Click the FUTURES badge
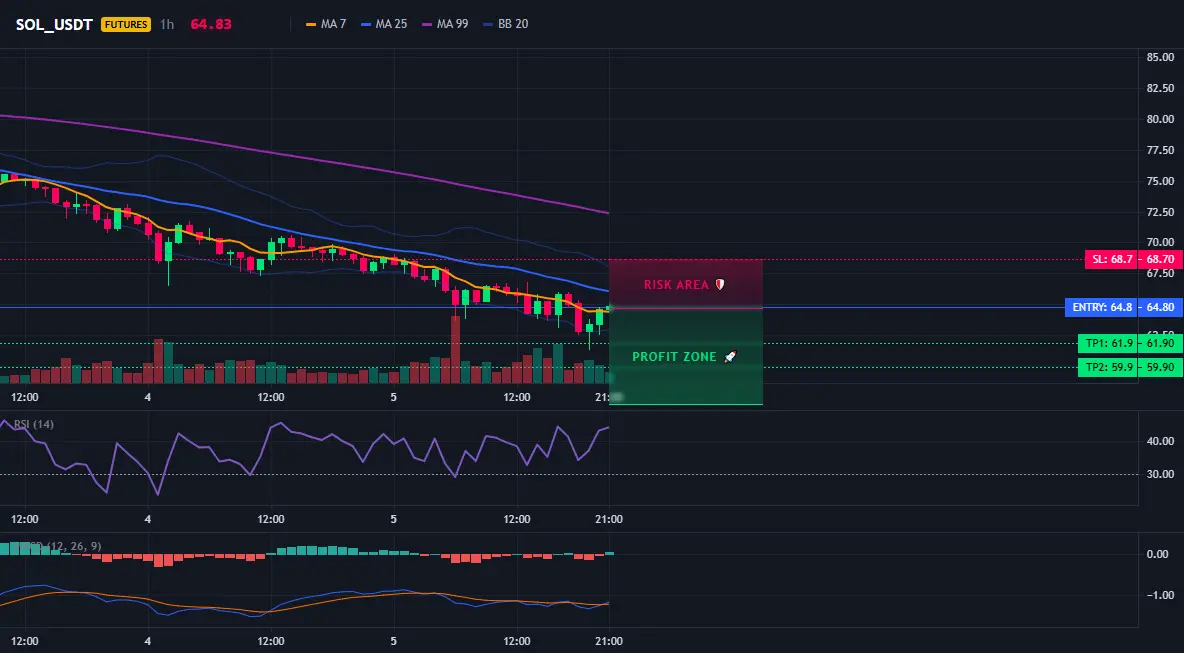 click(125, 24)
